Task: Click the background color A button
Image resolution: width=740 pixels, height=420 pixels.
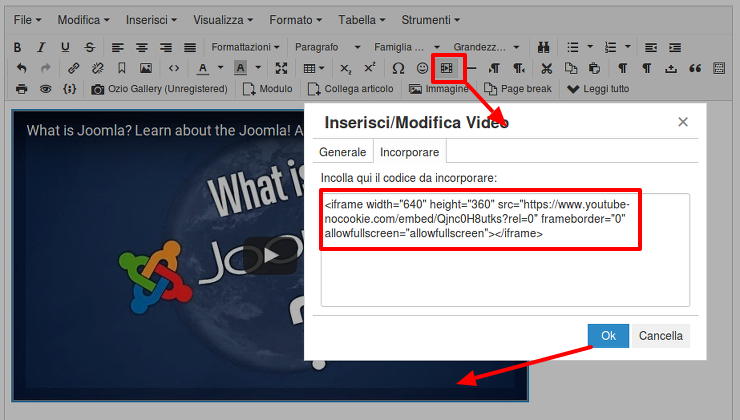Action: [x=240, y=68]
